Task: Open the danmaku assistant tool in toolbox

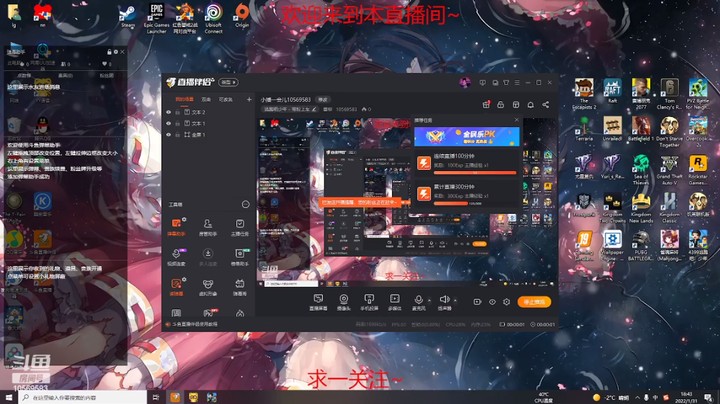Action: point(176,227)
